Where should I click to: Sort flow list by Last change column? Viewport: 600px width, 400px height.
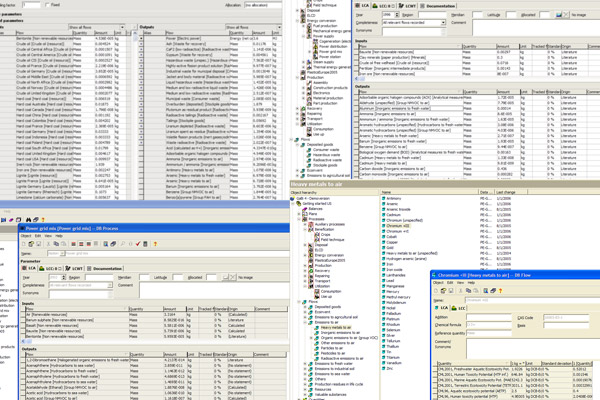[507, 192]
